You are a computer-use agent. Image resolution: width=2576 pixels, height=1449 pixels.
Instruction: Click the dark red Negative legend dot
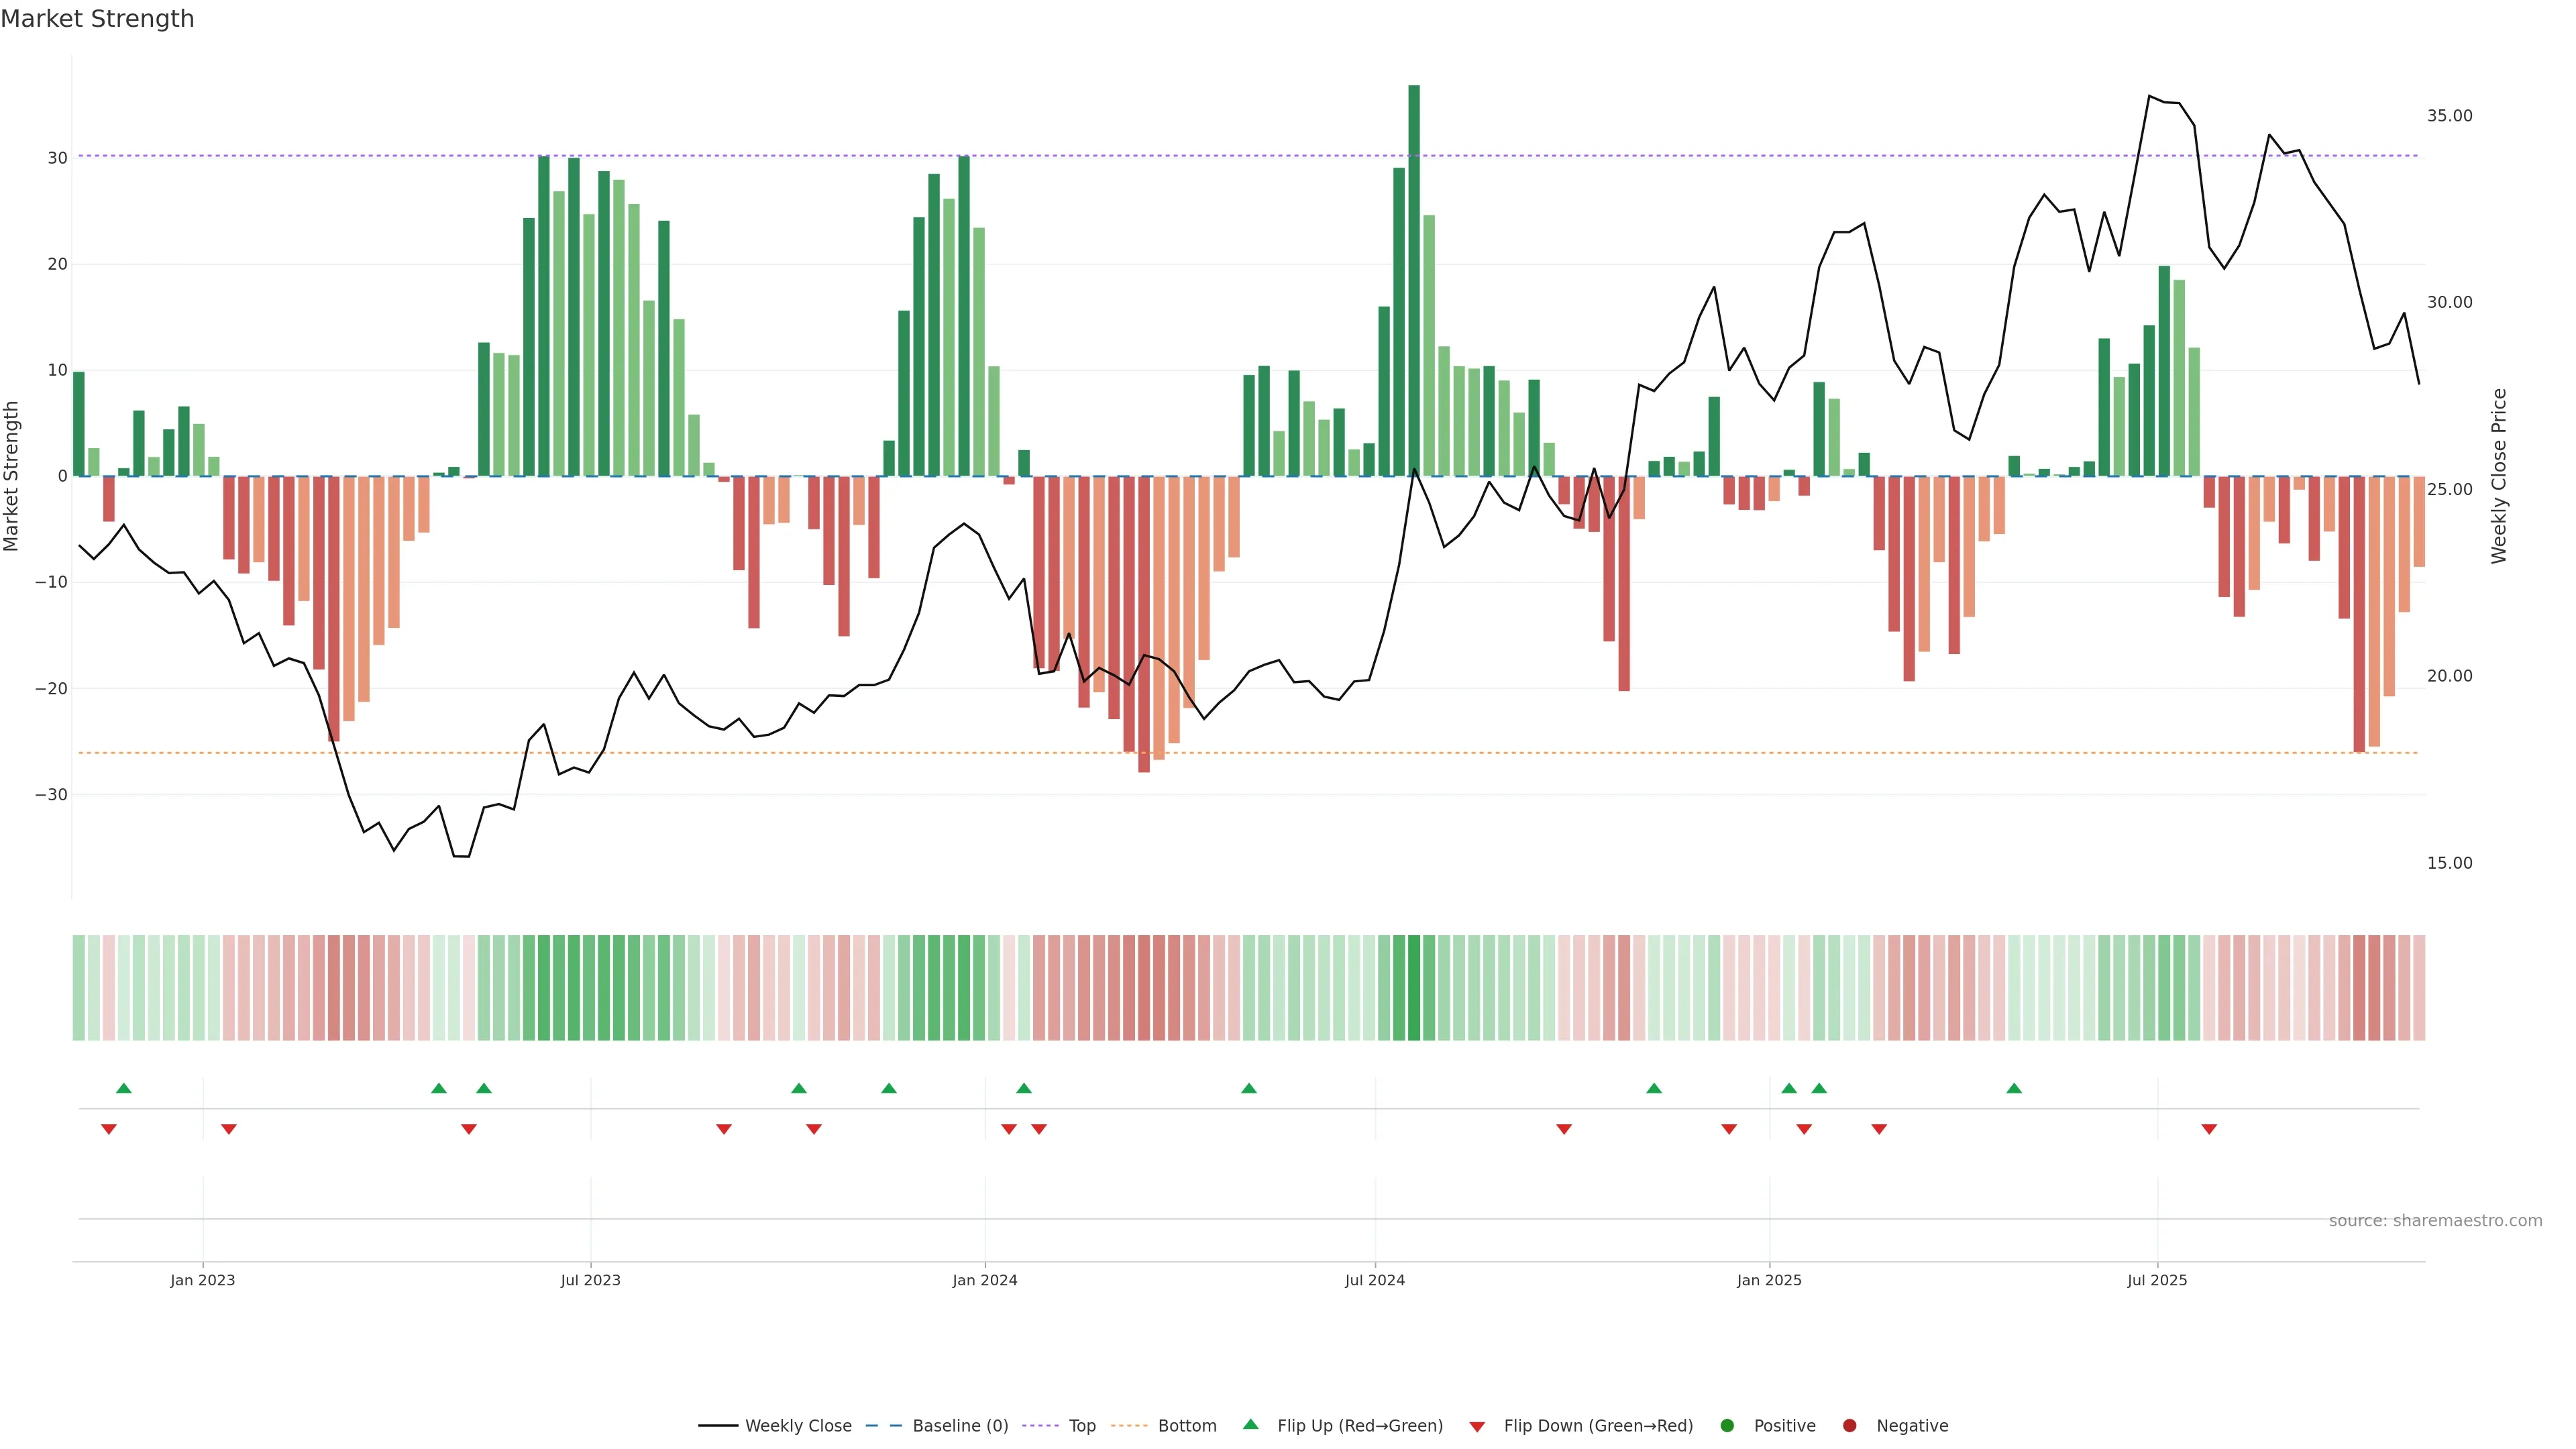point(1849,1426)
